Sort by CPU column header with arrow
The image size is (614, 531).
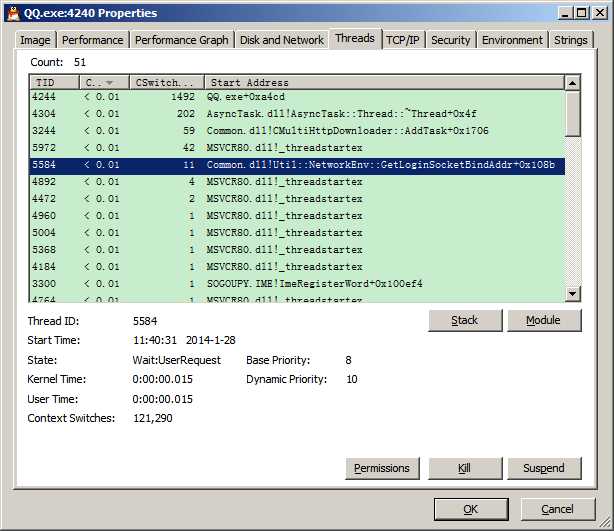pos(104,83)
